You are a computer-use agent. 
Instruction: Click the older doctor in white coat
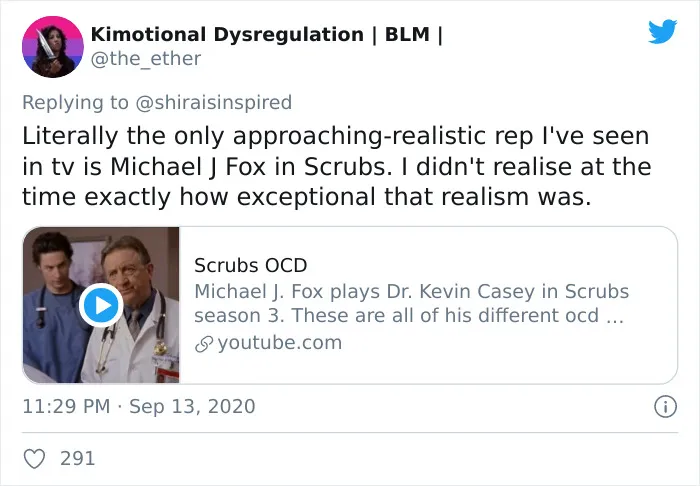point(132,312)
